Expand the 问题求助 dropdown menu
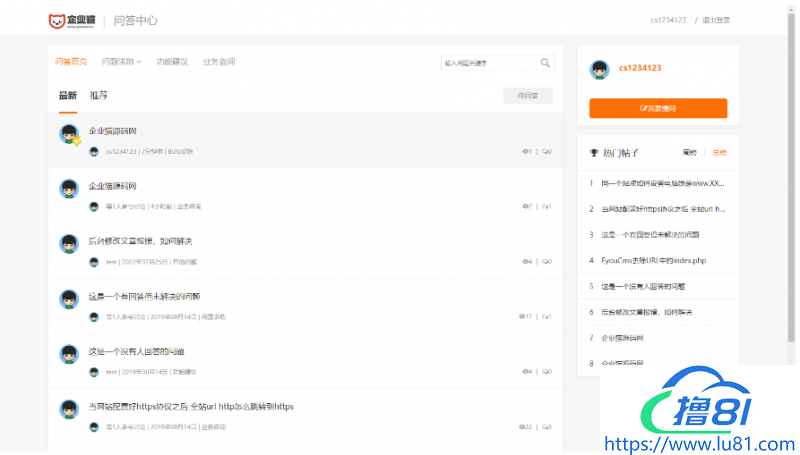The width and height of the screenshot is (800, 455). (121, 62)
